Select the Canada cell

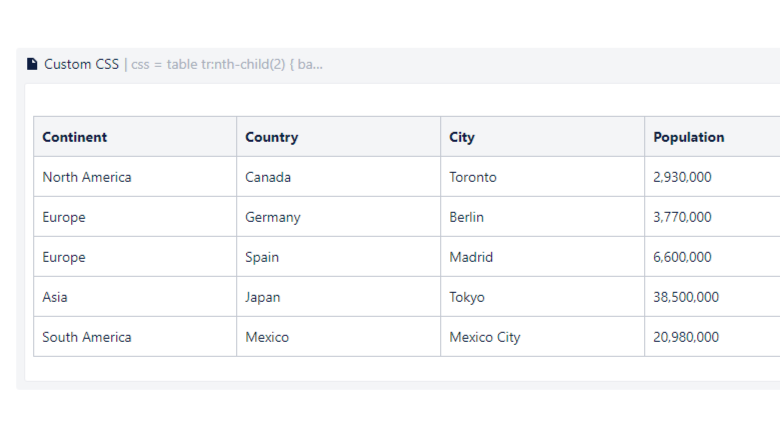268,177
